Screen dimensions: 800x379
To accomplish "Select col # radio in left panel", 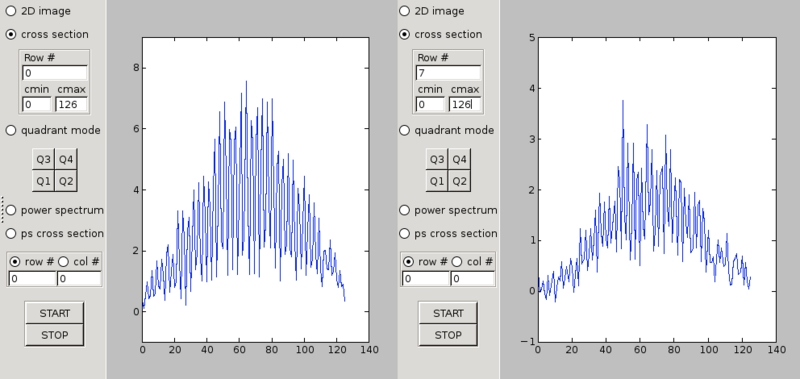I will (x=63, y=262).
